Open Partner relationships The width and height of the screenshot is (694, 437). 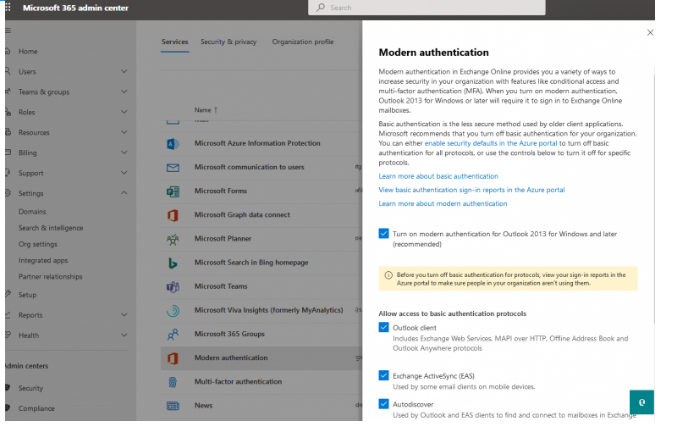point(50,277)
